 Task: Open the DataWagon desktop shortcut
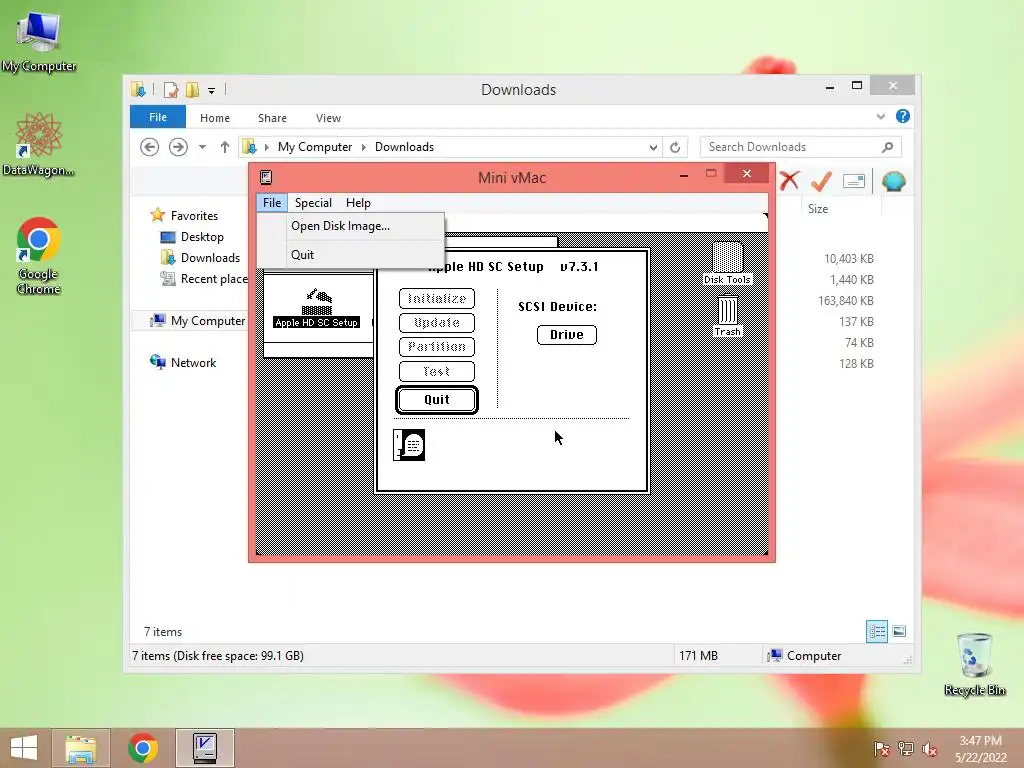point(39,144)
